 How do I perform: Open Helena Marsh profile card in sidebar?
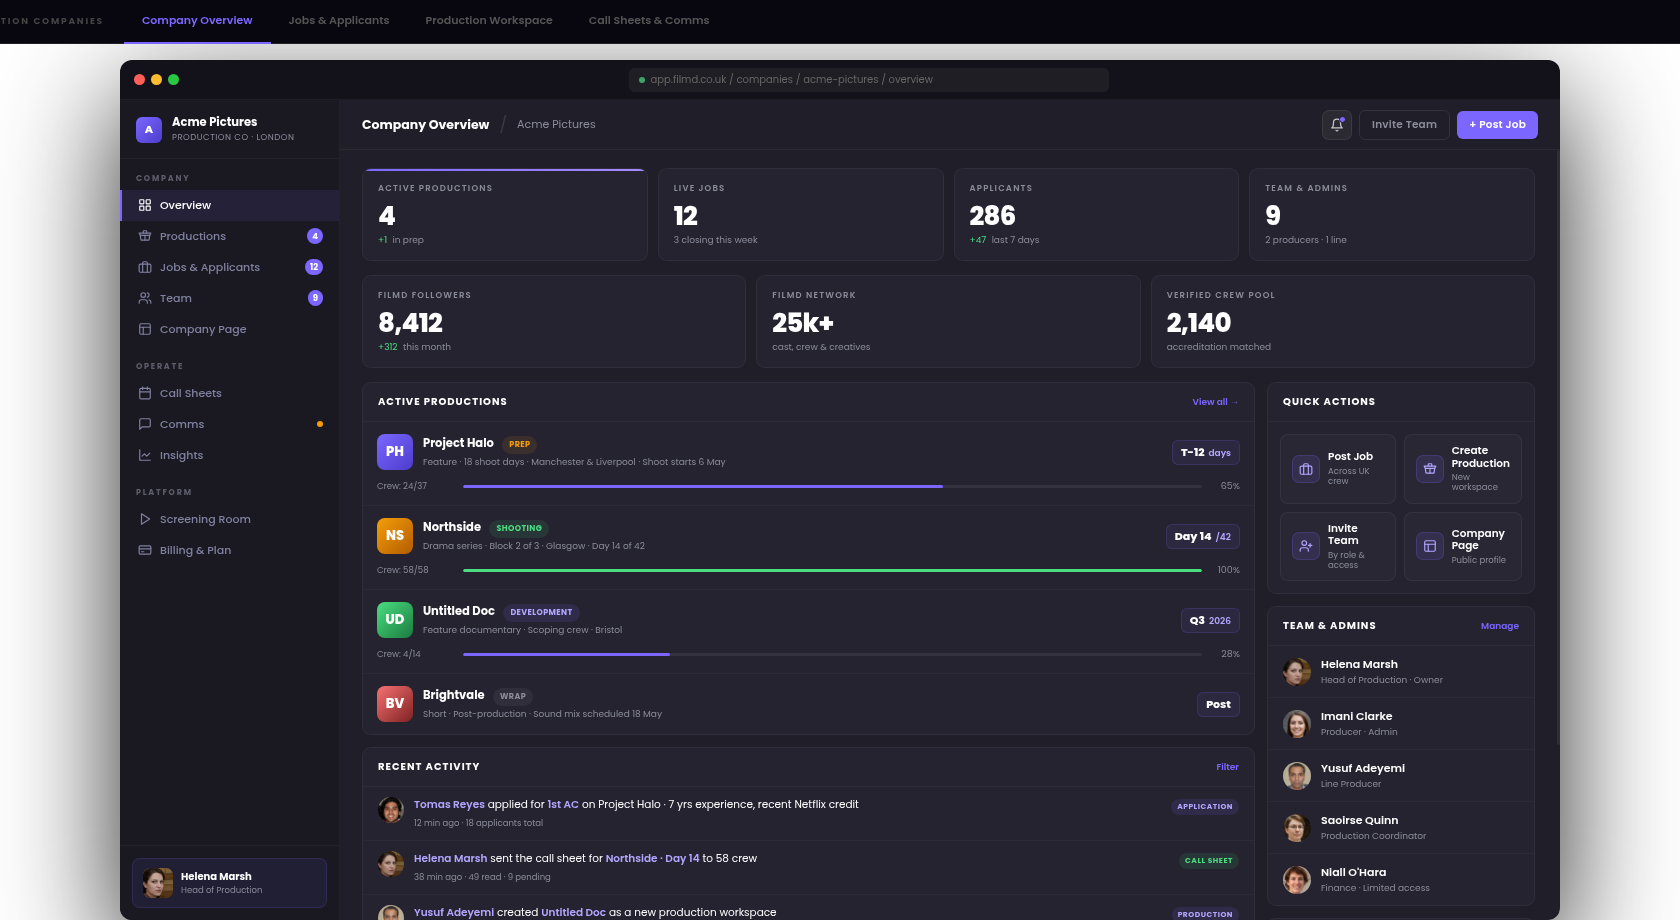(229, 883)
